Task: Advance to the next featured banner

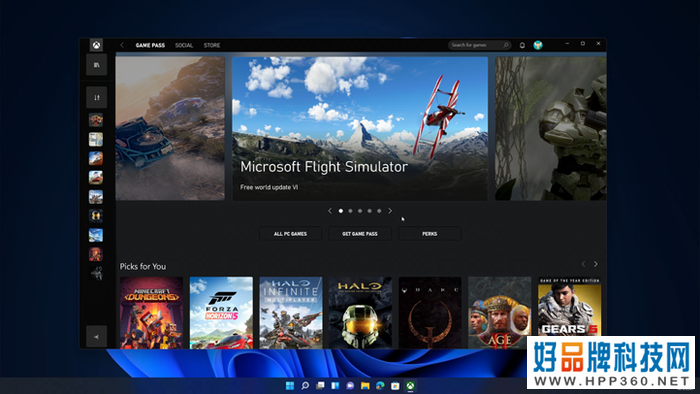Action: point(390,211)
